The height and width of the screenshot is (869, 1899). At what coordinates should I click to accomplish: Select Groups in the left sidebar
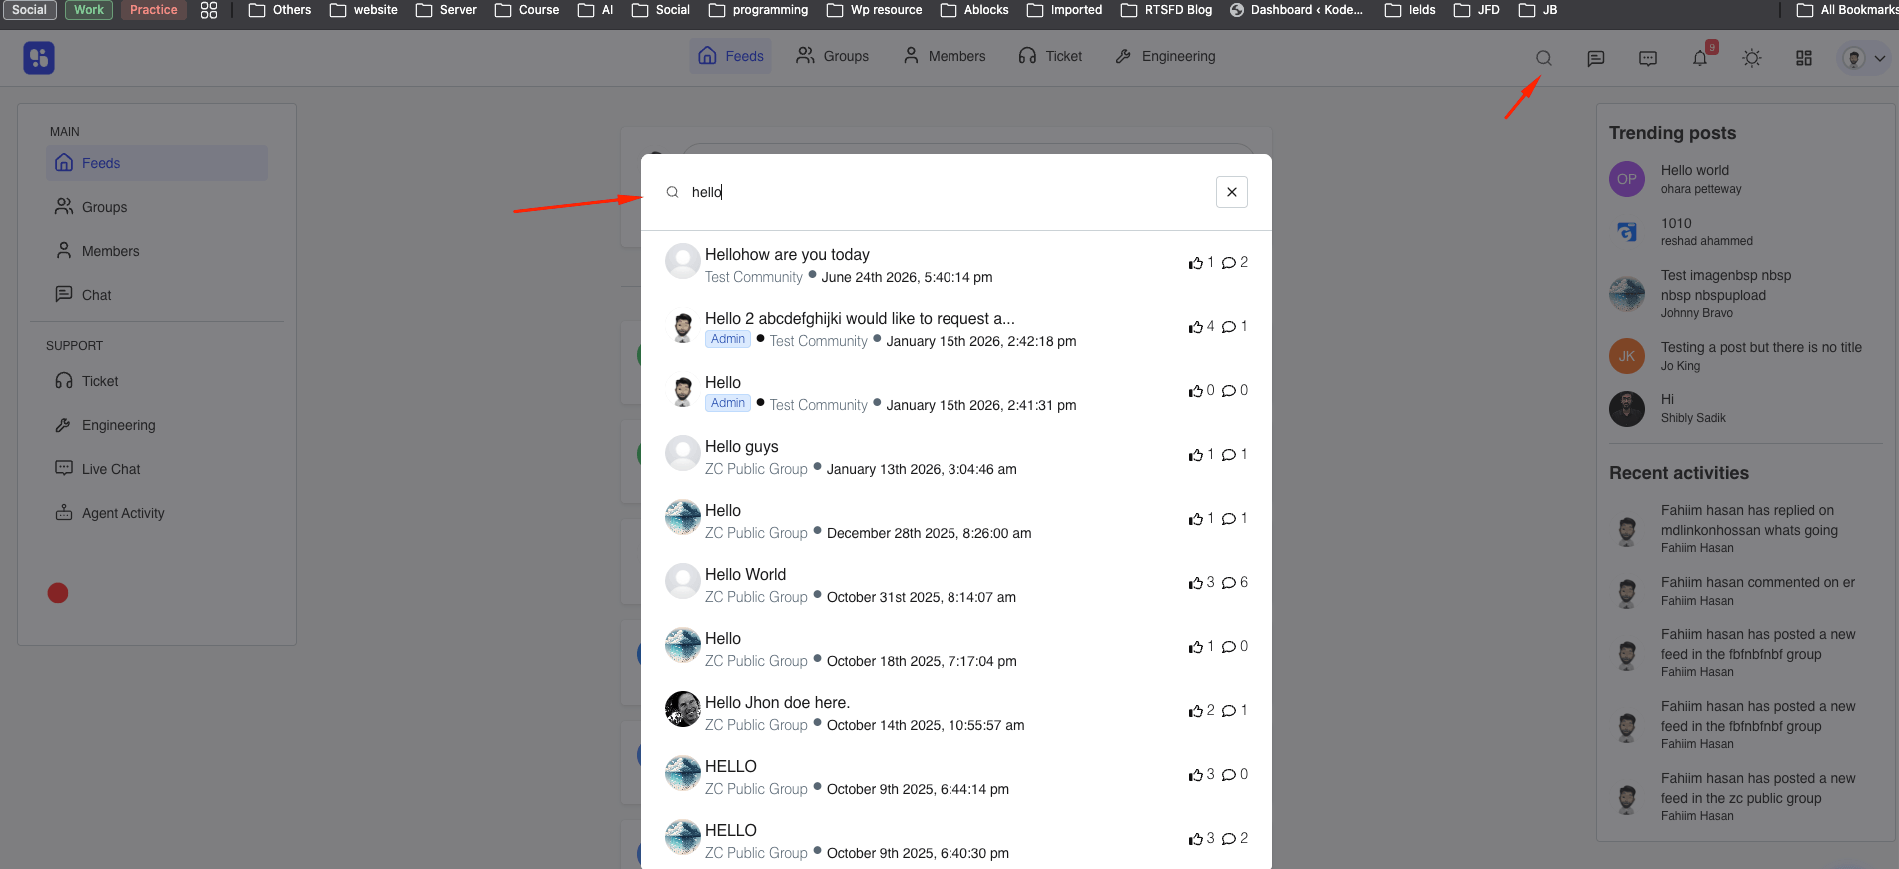point(157,207)
